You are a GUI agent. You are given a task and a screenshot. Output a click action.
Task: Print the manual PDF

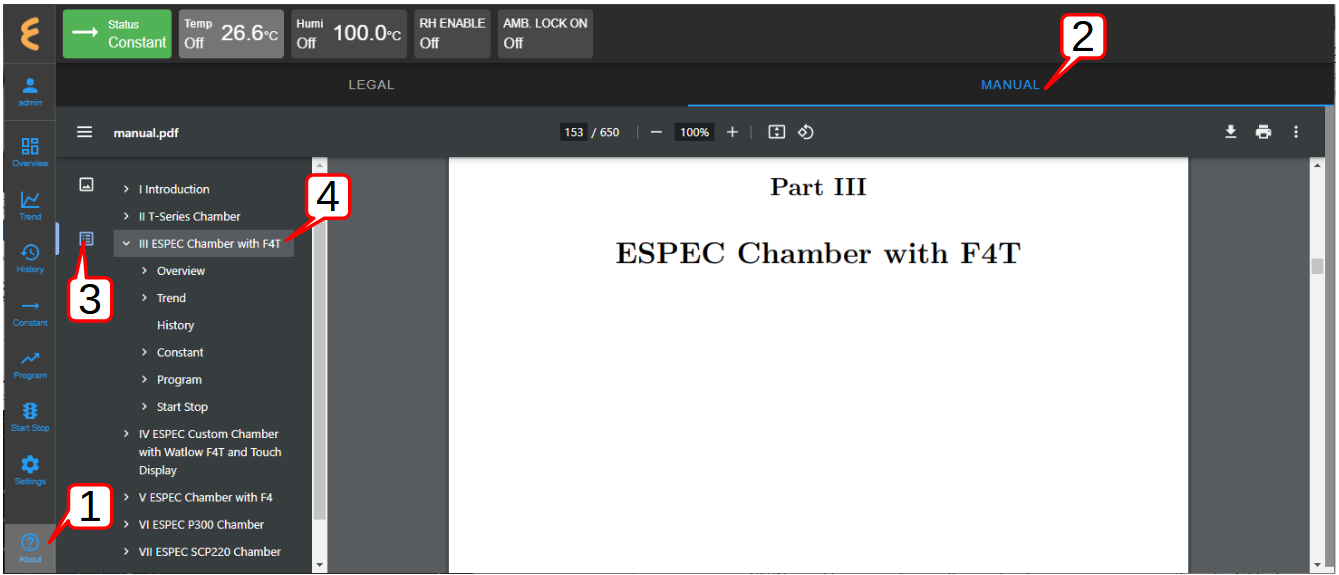[1264, 132]
